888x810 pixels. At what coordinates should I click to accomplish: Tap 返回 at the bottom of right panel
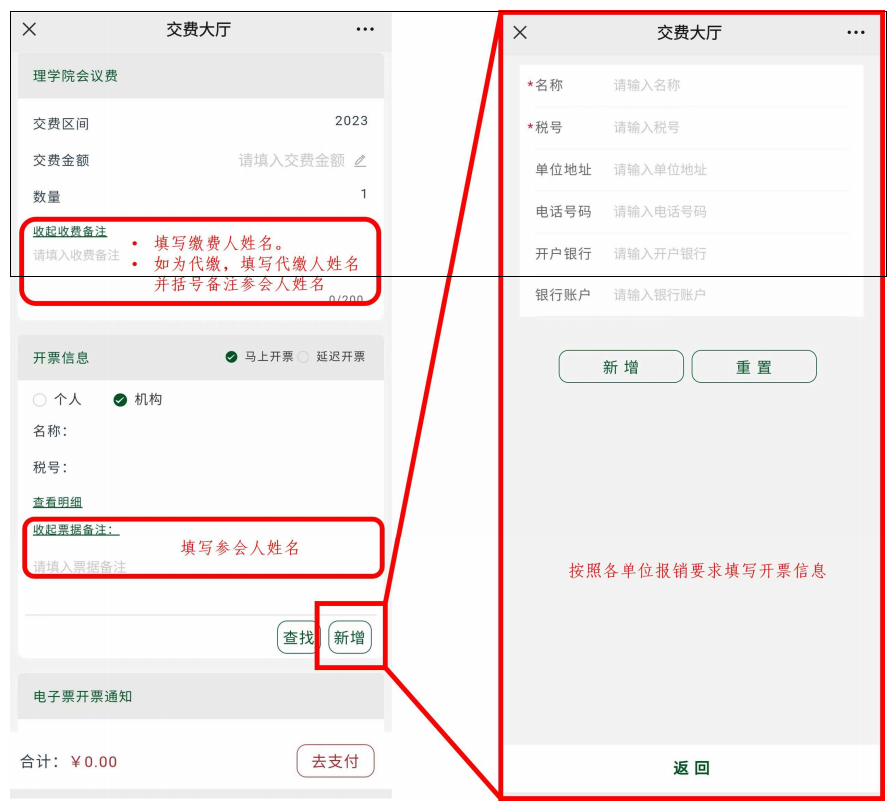(691, 768)
